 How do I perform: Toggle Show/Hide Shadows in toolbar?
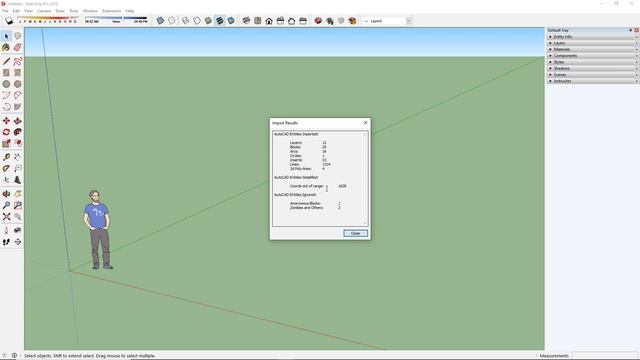click(x=9, y=21)
